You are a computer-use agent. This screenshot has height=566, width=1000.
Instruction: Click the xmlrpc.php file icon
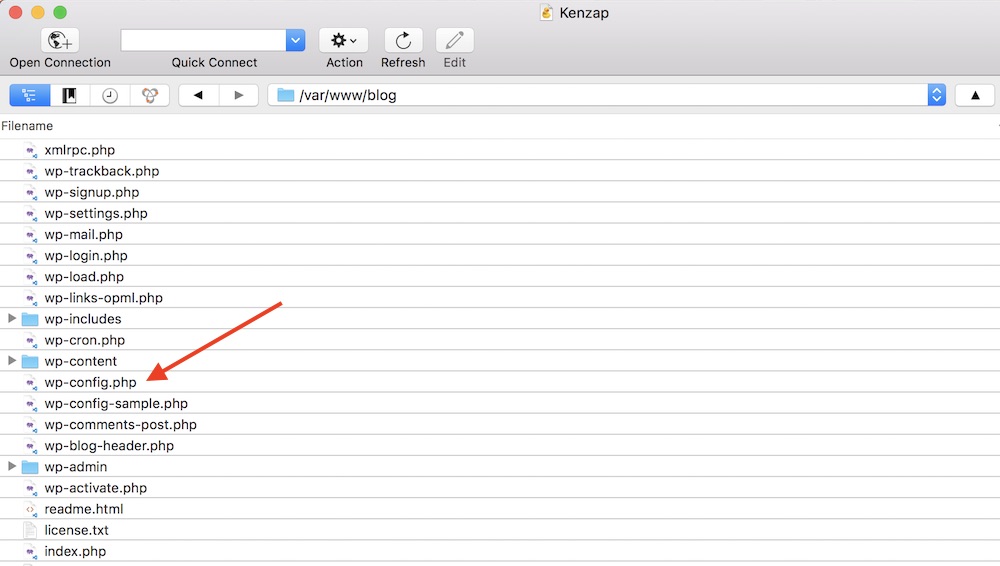point(30,151)
